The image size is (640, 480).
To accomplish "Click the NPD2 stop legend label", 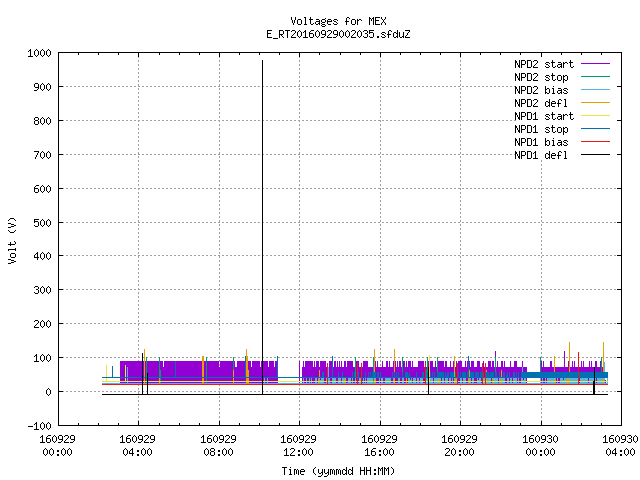I will tap(541, 77).
